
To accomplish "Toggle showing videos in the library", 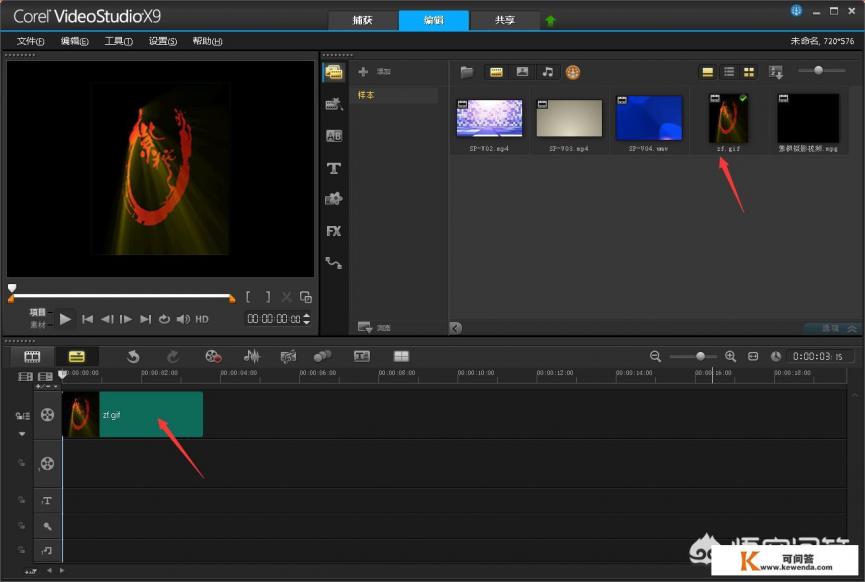I will (x=495, y=72).
